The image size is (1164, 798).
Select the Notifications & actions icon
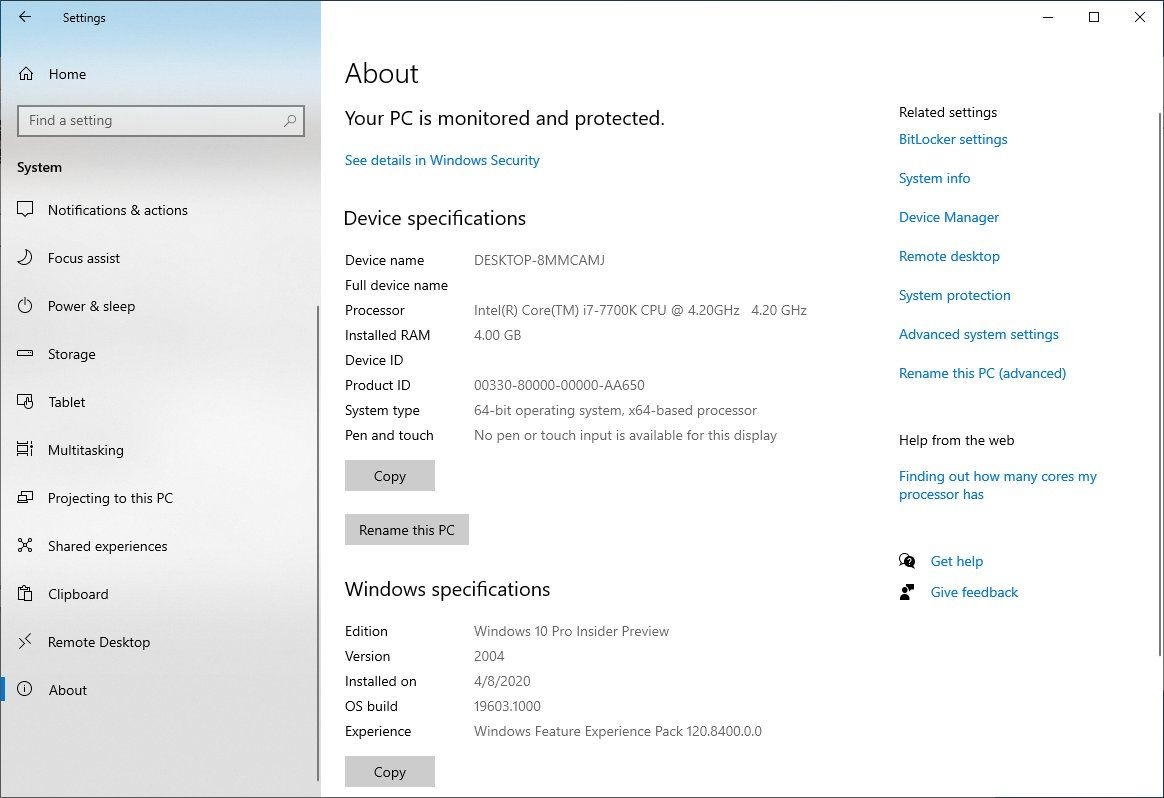coord(26,210)
